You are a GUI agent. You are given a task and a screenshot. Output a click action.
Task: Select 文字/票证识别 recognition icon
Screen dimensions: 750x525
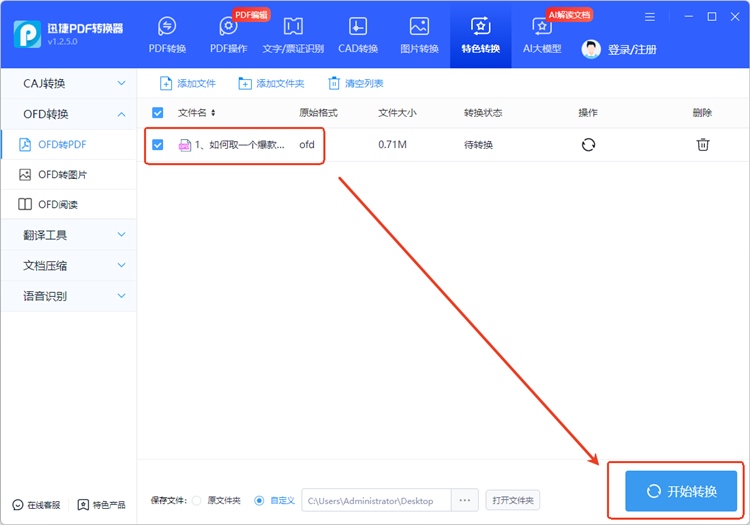click(293, 26)
